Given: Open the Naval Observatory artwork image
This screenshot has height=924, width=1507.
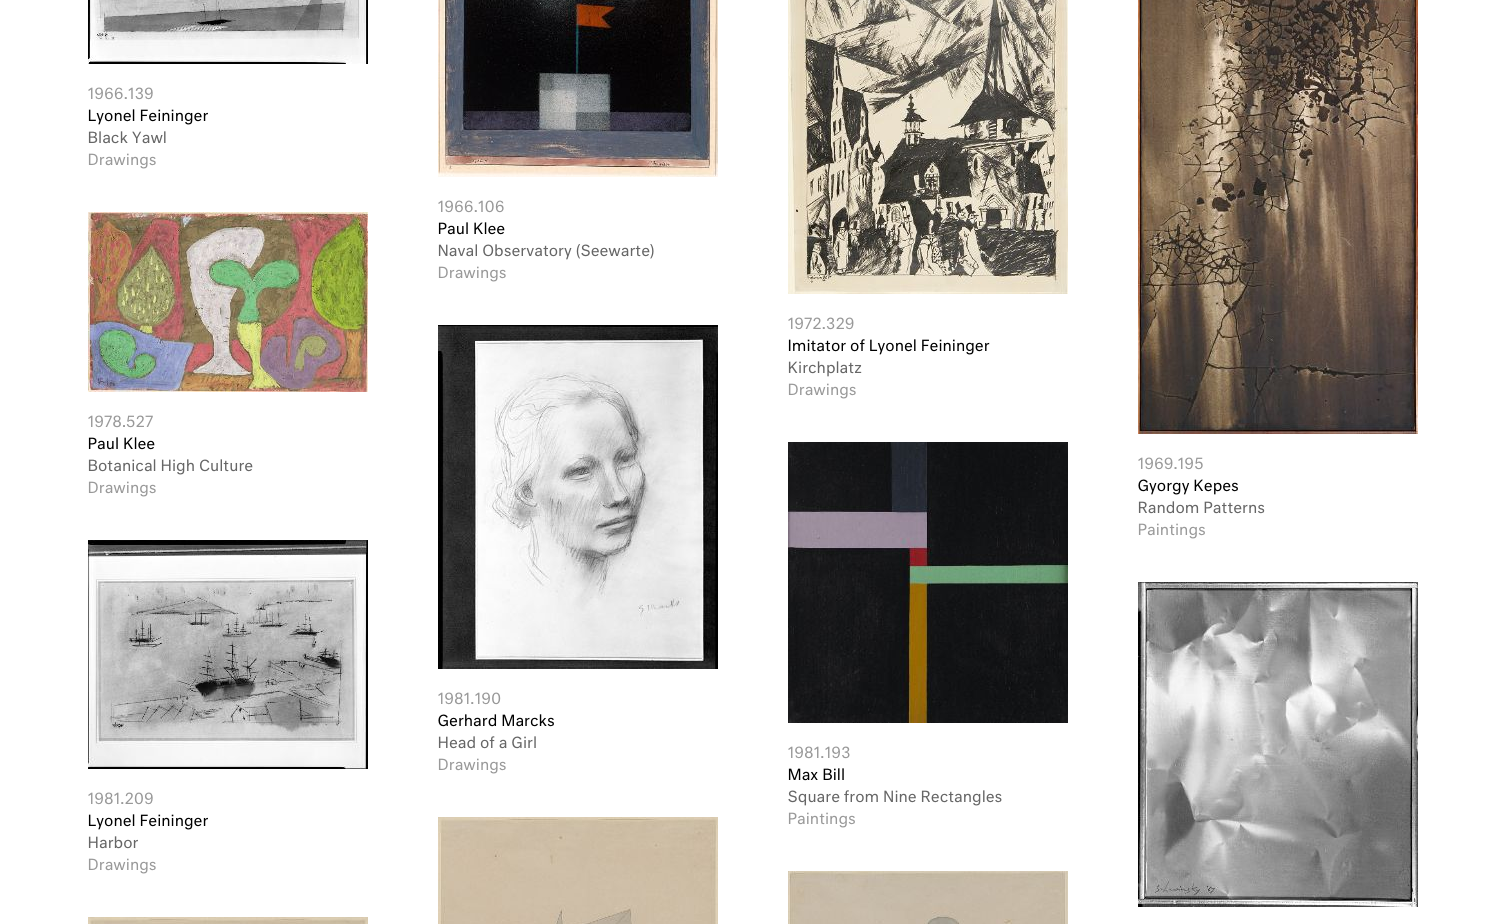Looking at the screenshot, I should click(577, 88).
